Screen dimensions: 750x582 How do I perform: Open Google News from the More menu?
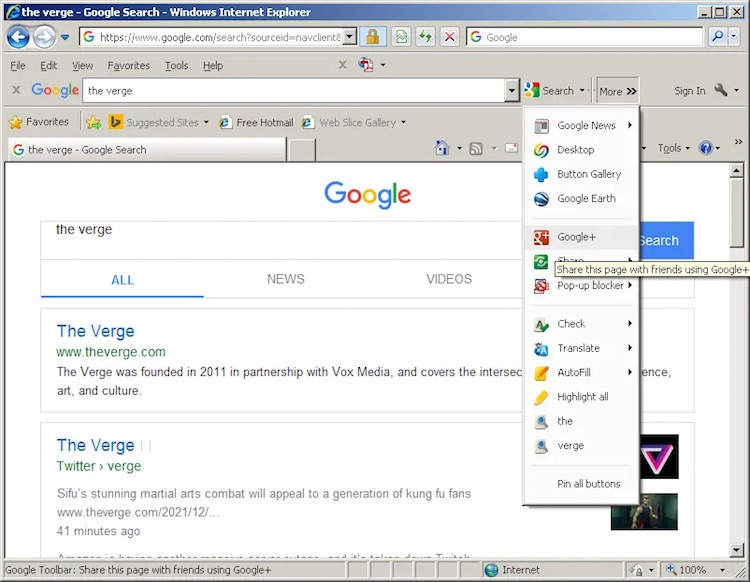(585, 126)
